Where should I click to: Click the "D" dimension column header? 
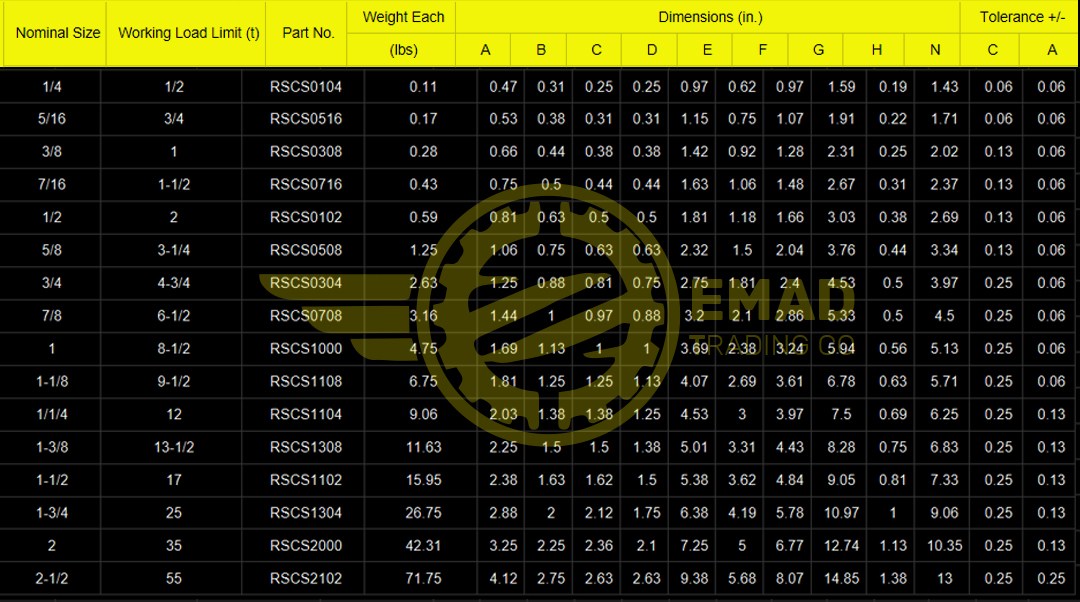point(652,50)
